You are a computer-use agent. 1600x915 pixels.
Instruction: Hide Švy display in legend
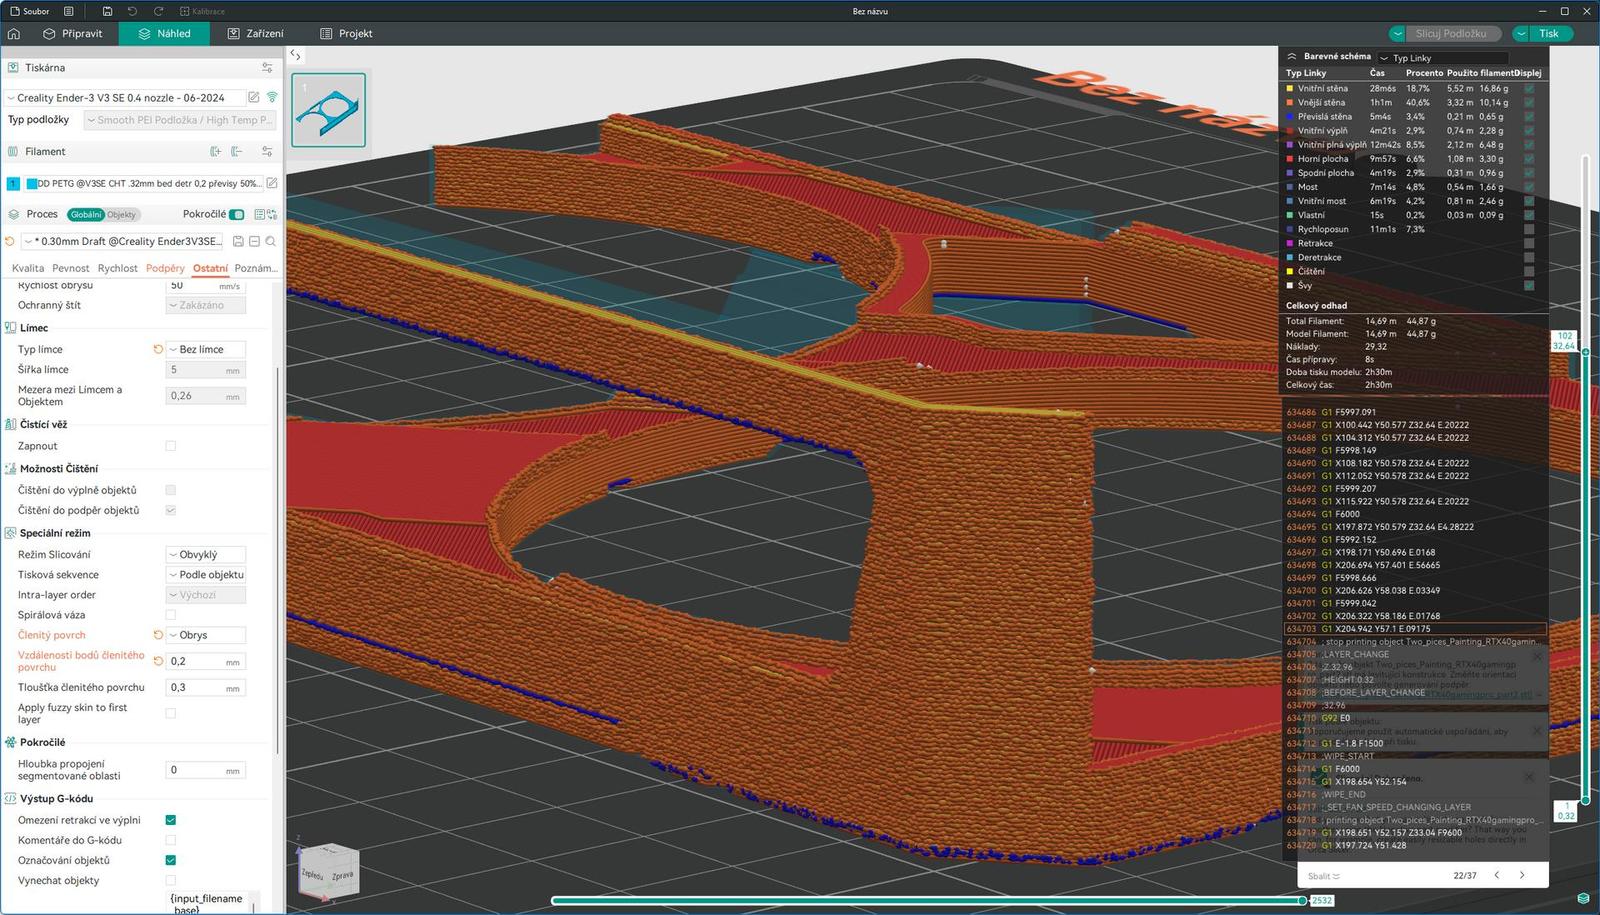pos(1529,285)
